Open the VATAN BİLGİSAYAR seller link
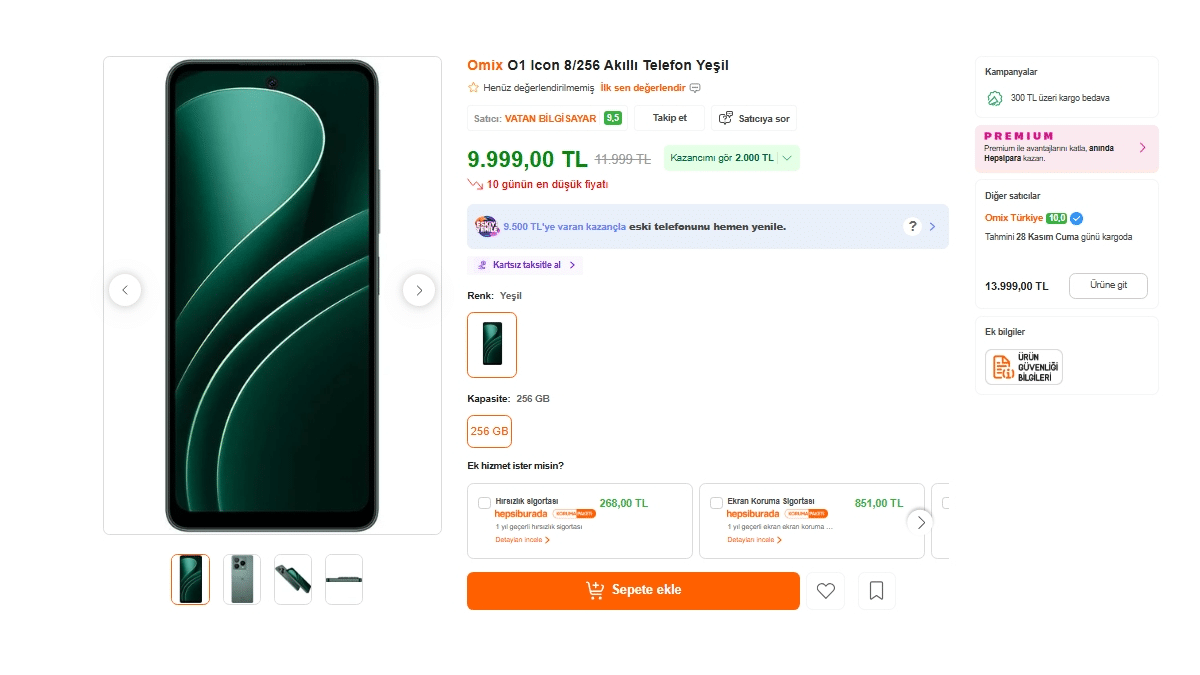 [550, 118]
